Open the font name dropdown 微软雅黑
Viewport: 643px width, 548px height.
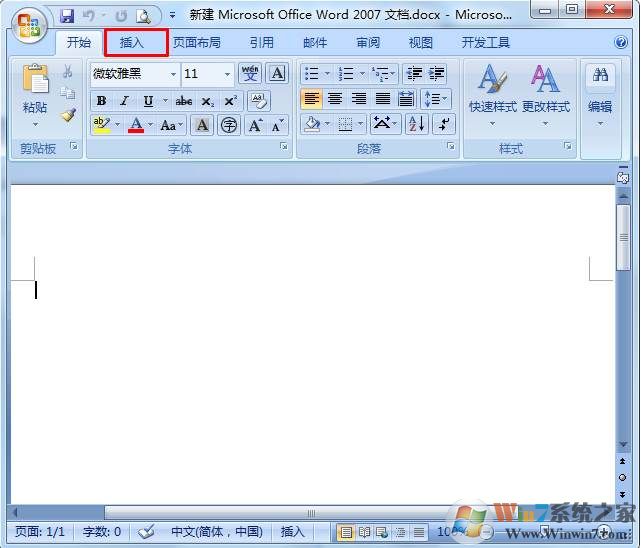click(173, 74)
